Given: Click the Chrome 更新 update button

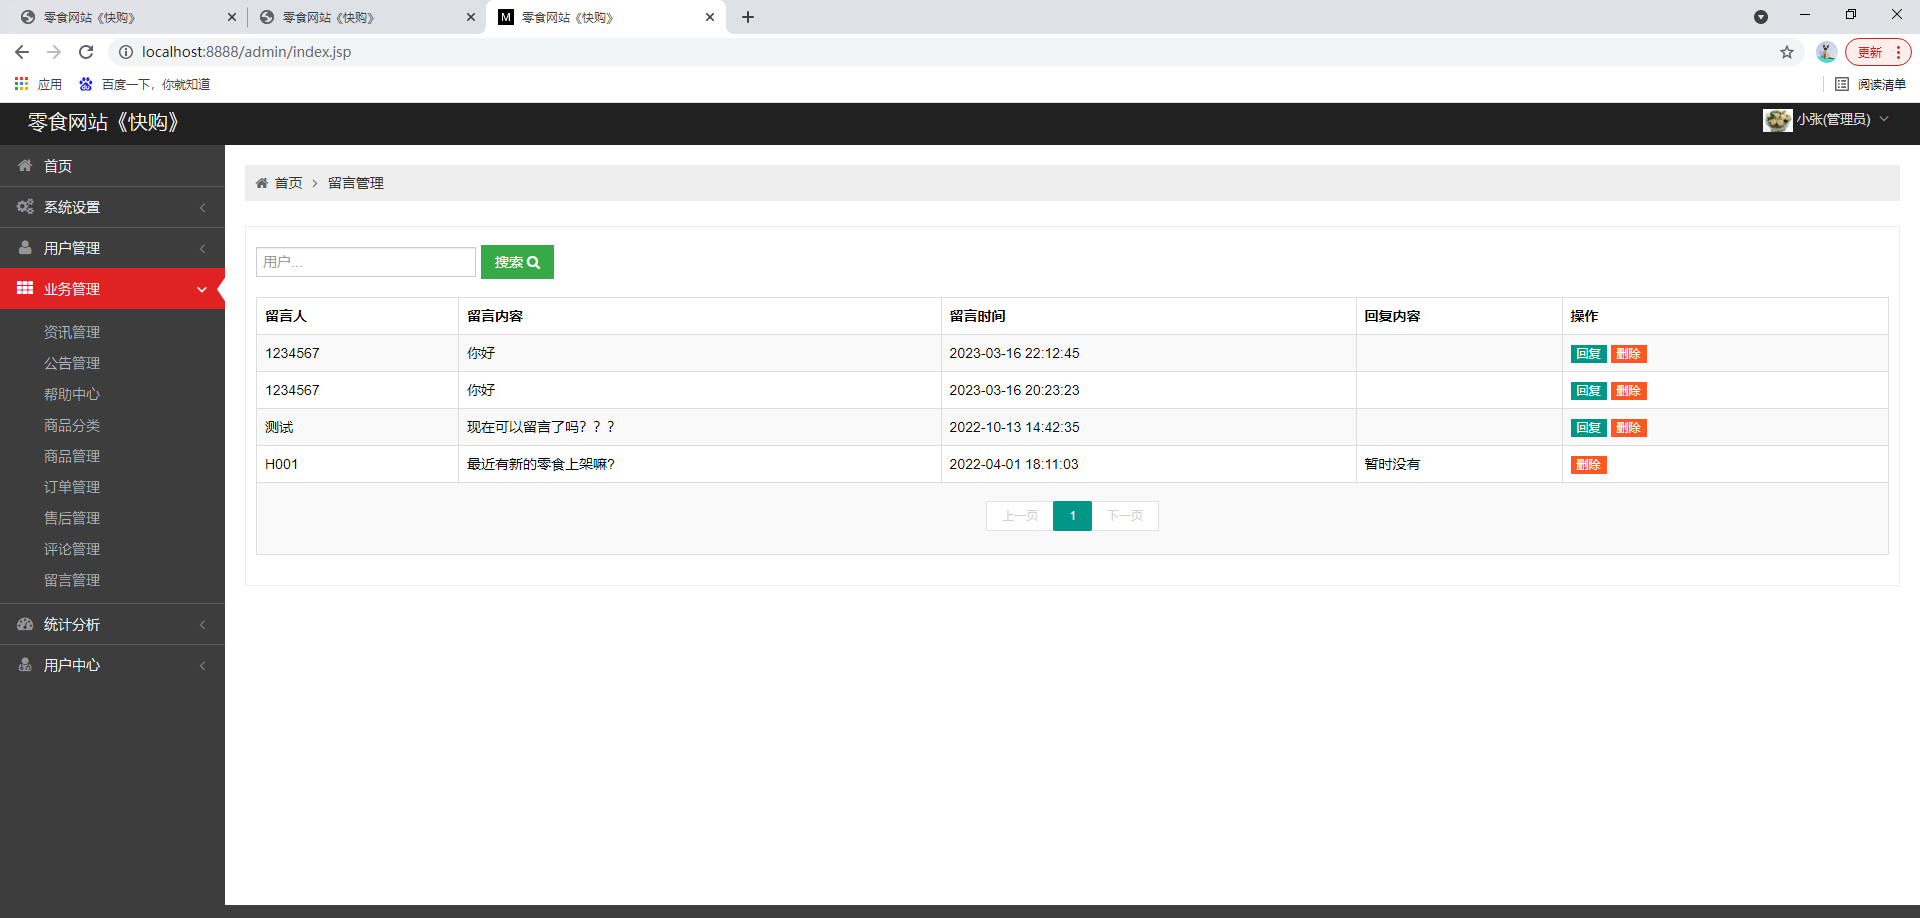Looking at the screenshot, I should click(1878, 52).
